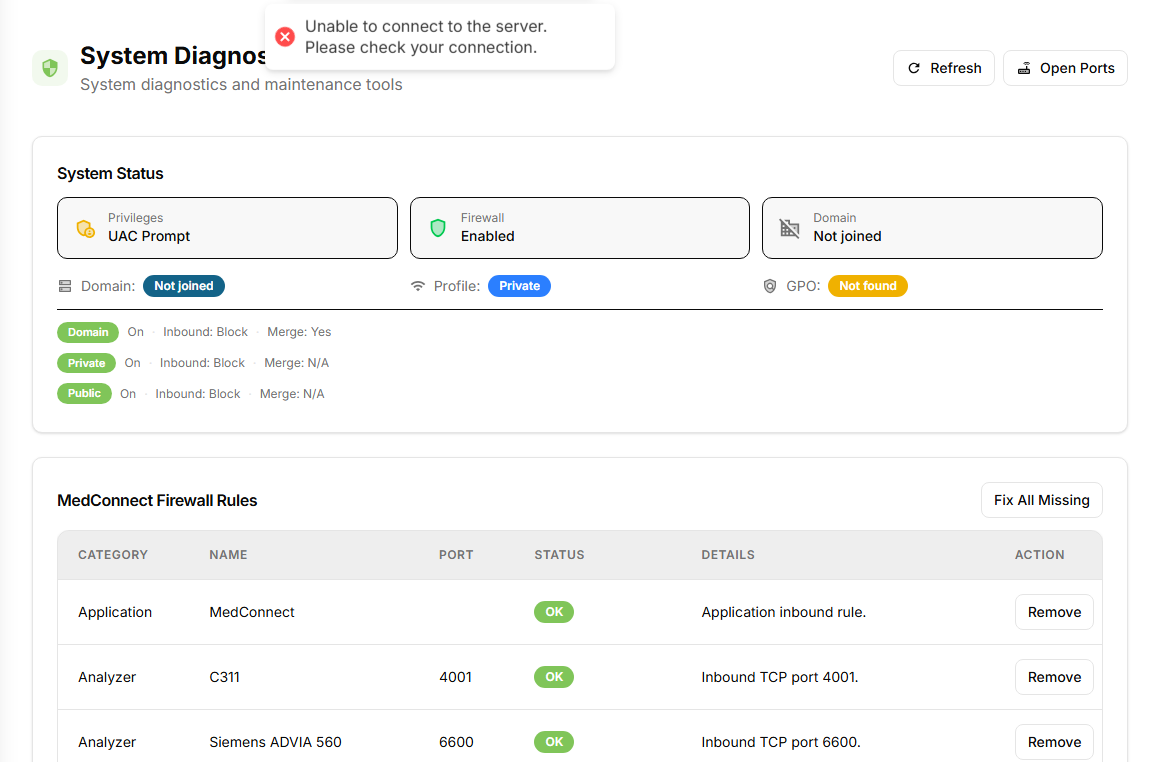
Task: Click the green Firewall shield icon
Action: [438, 228]
